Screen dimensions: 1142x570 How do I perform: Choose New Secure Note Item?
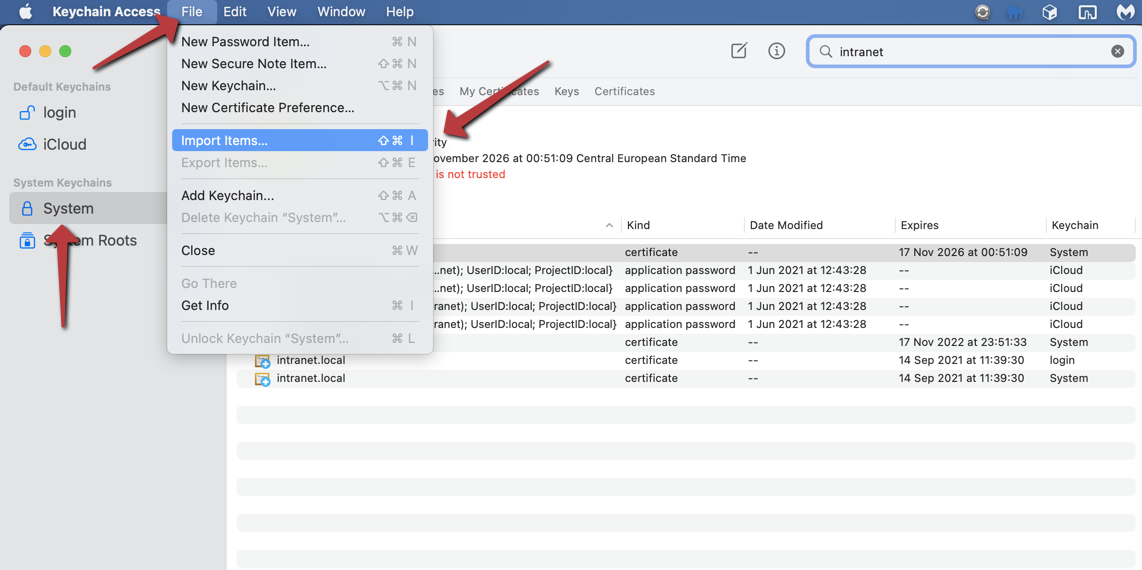(x=299, y=64)
